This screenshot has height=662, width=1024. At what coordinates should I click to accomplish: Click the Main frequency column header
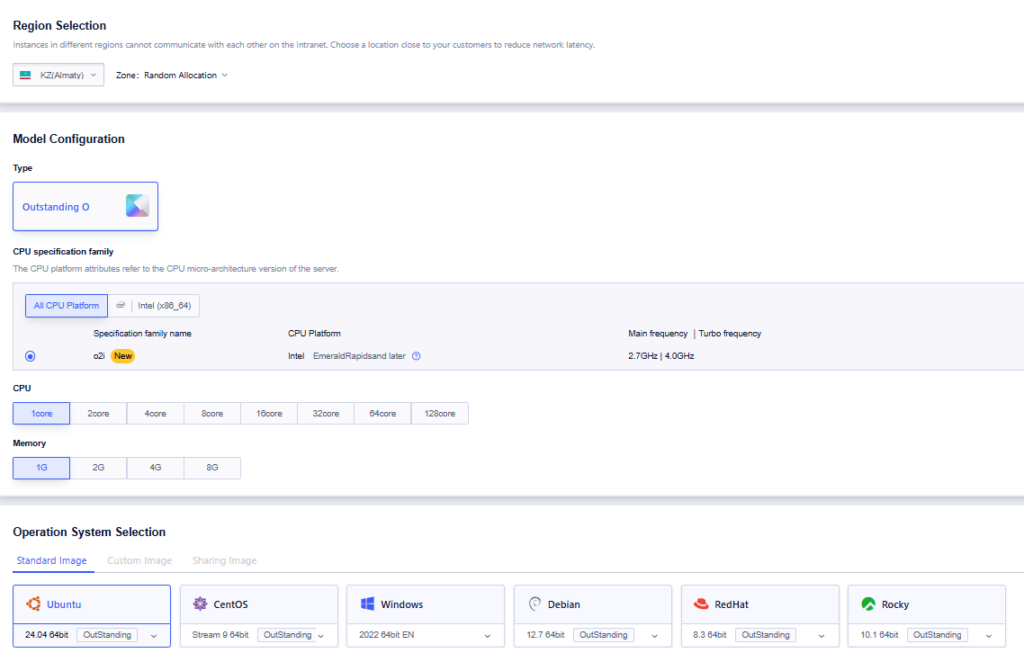(658, 333)
